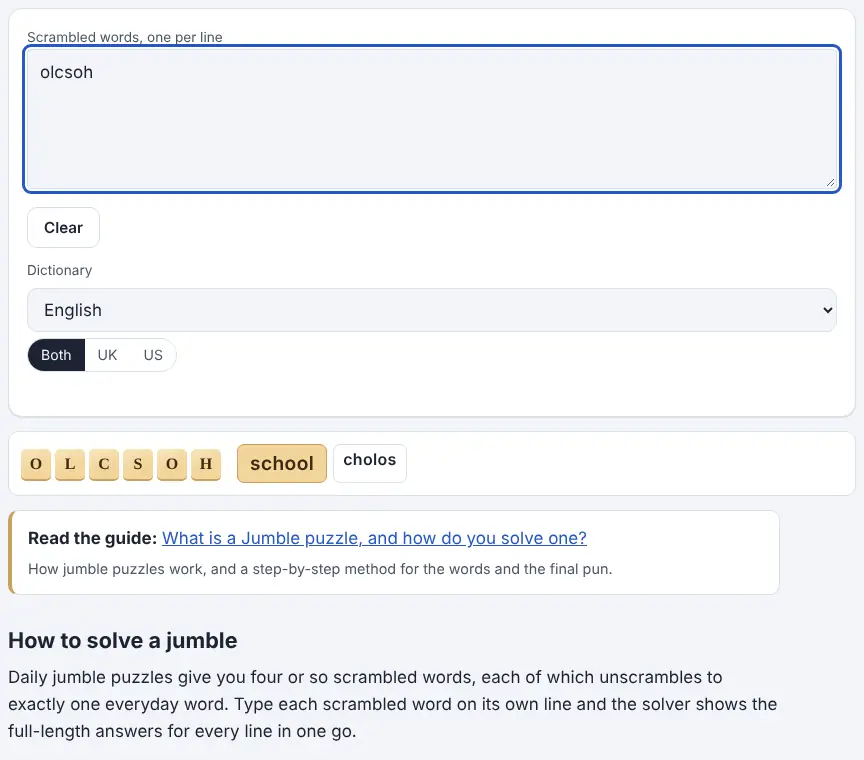Click the letter H tile
The width and height of the screenshot is (864, 760).
tap(206, 465)
